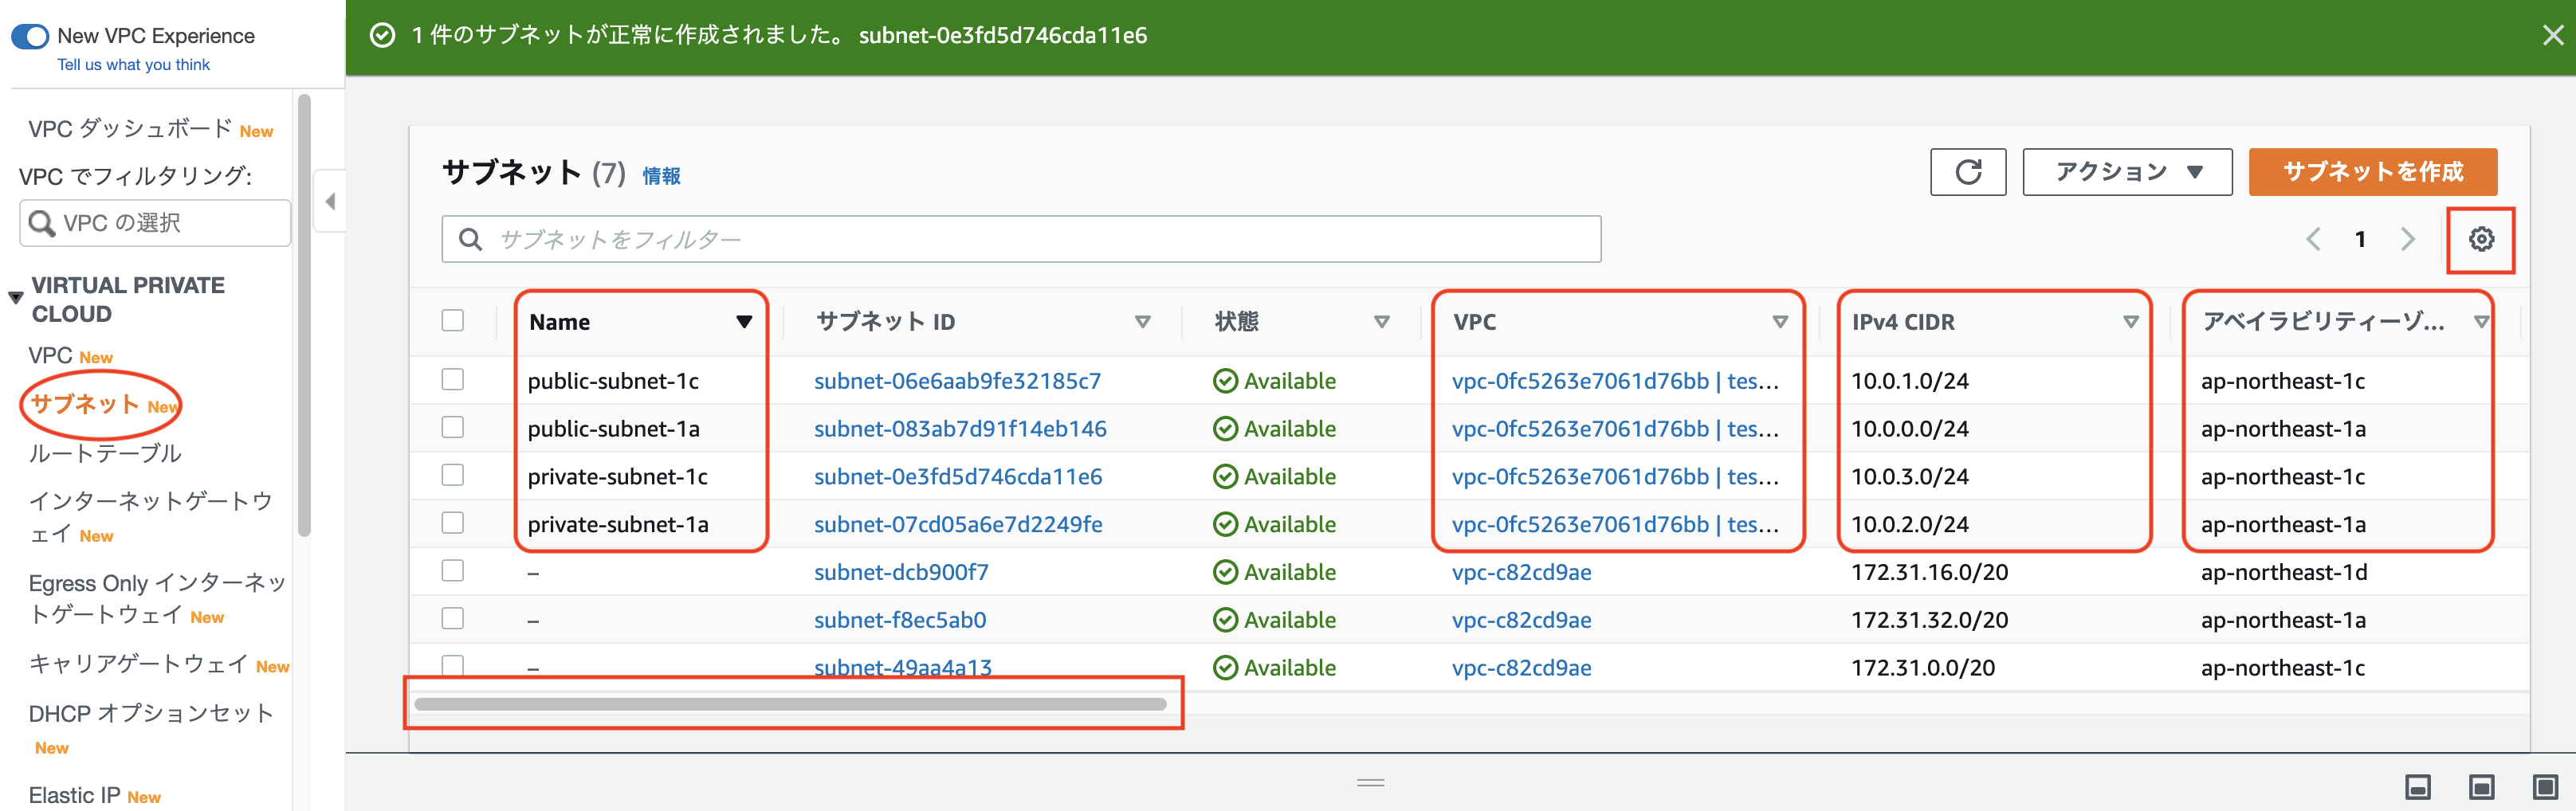This screenshot has height=811, width=2576.
Task: Open the アクション dropdown menu
Action: (2127, 172)
